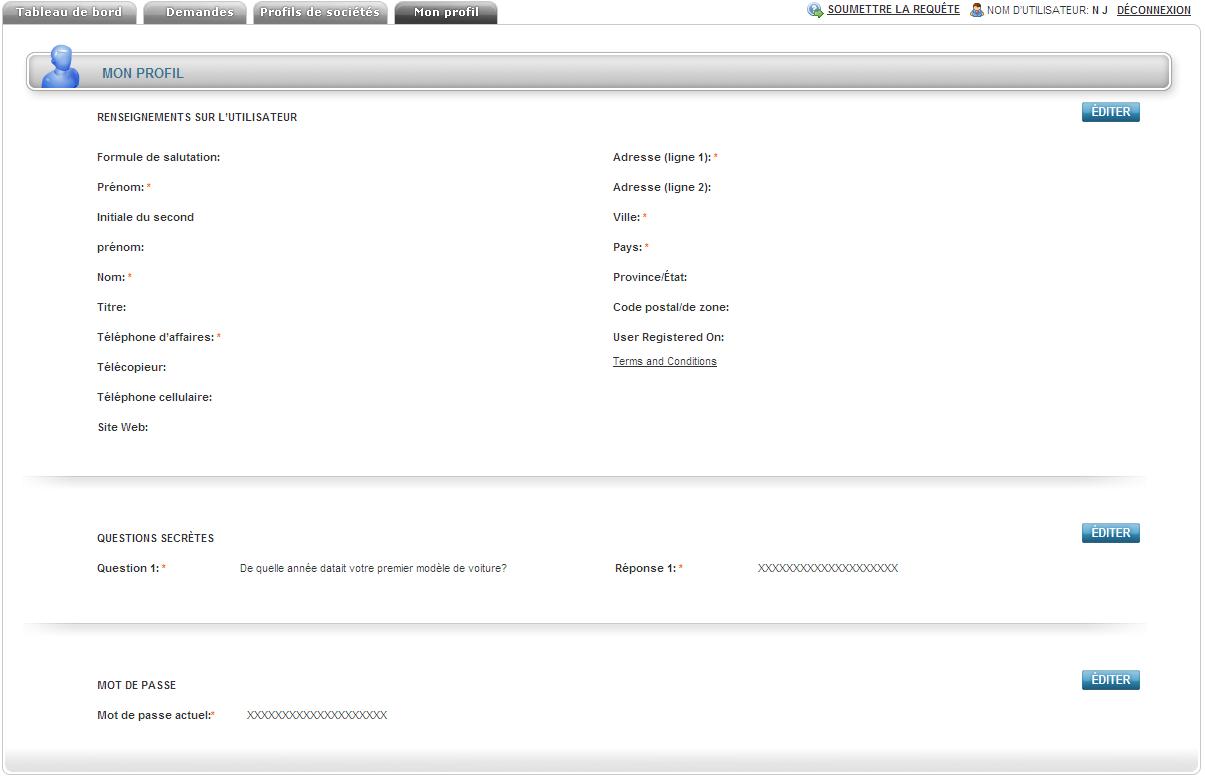This screenshot has height=779, width=1205.
Task: Click the masked current password value
Action: click(x=317, y=715)
